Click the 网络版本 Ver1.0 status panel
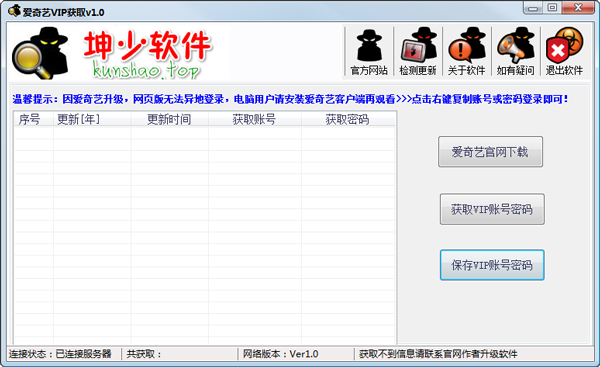 (x=296, y=354)
